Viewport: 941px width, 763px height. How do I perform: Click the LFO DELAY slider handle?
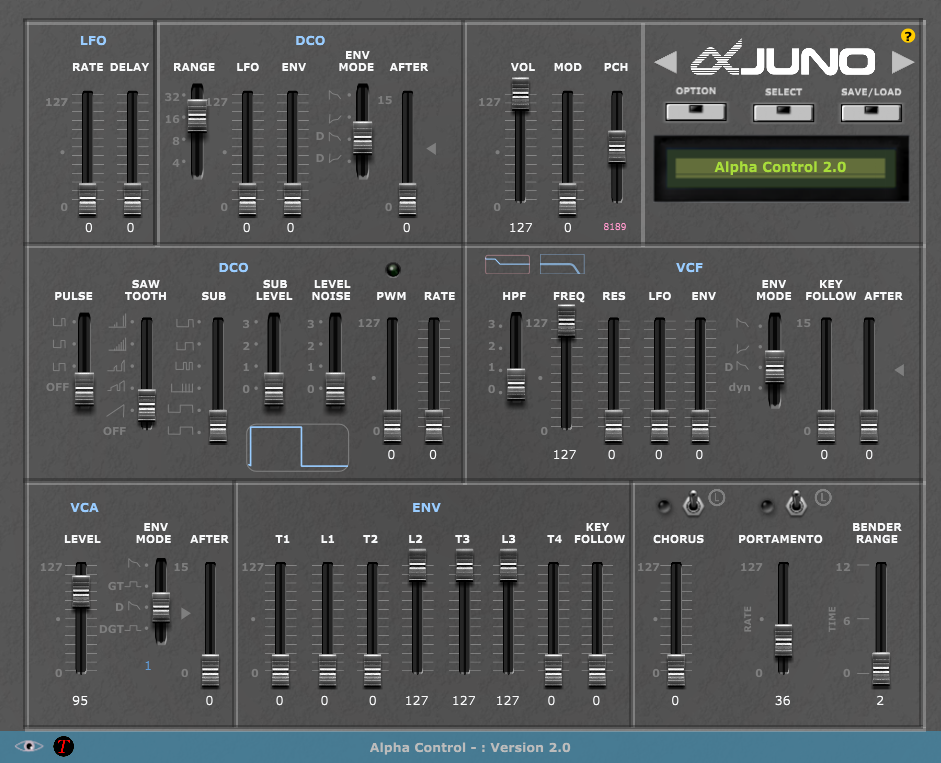132,200
